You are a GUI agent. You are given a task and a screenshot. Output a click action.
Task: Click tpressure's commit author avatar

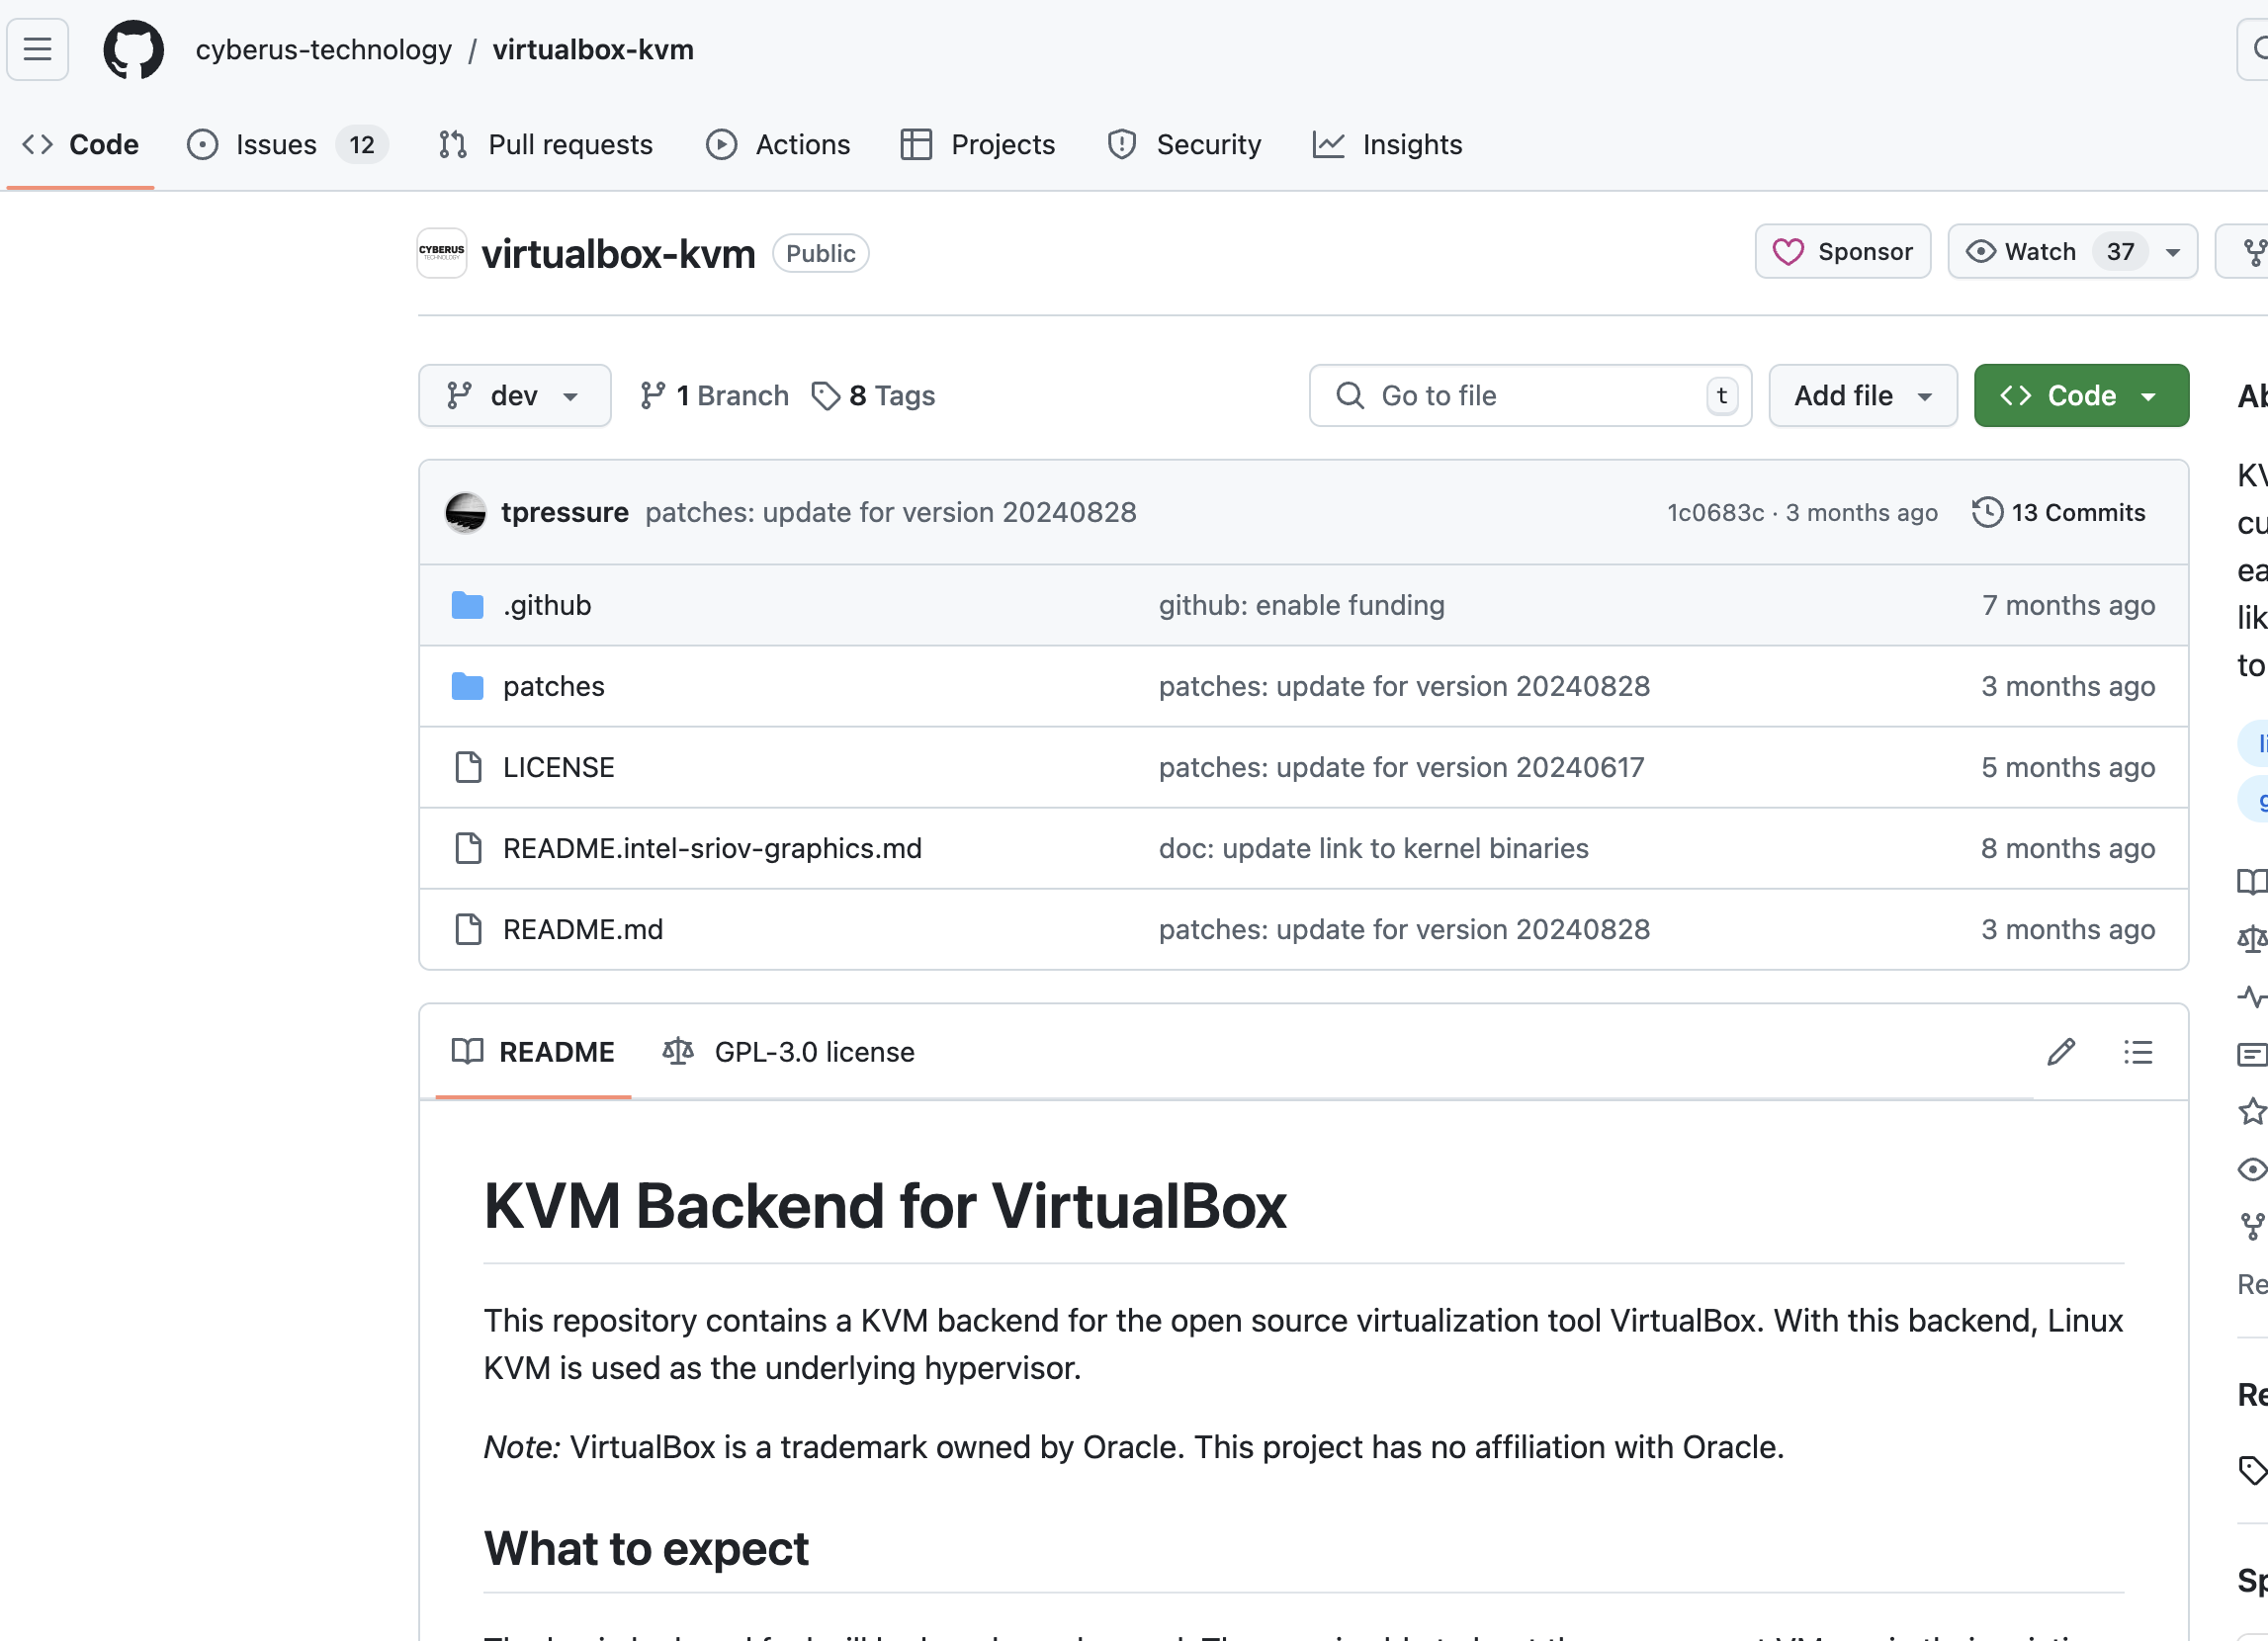click(465, 512)
